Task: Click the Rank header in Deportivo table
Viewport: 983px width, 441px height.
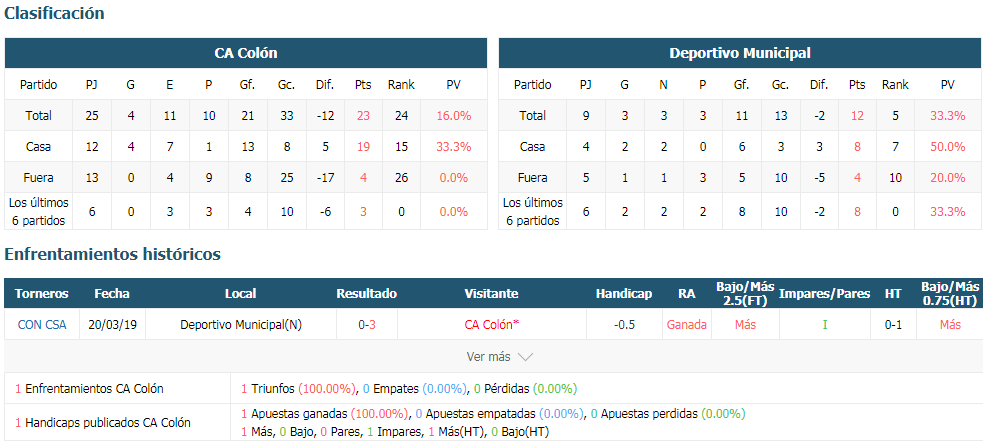Action: [895, 85]
